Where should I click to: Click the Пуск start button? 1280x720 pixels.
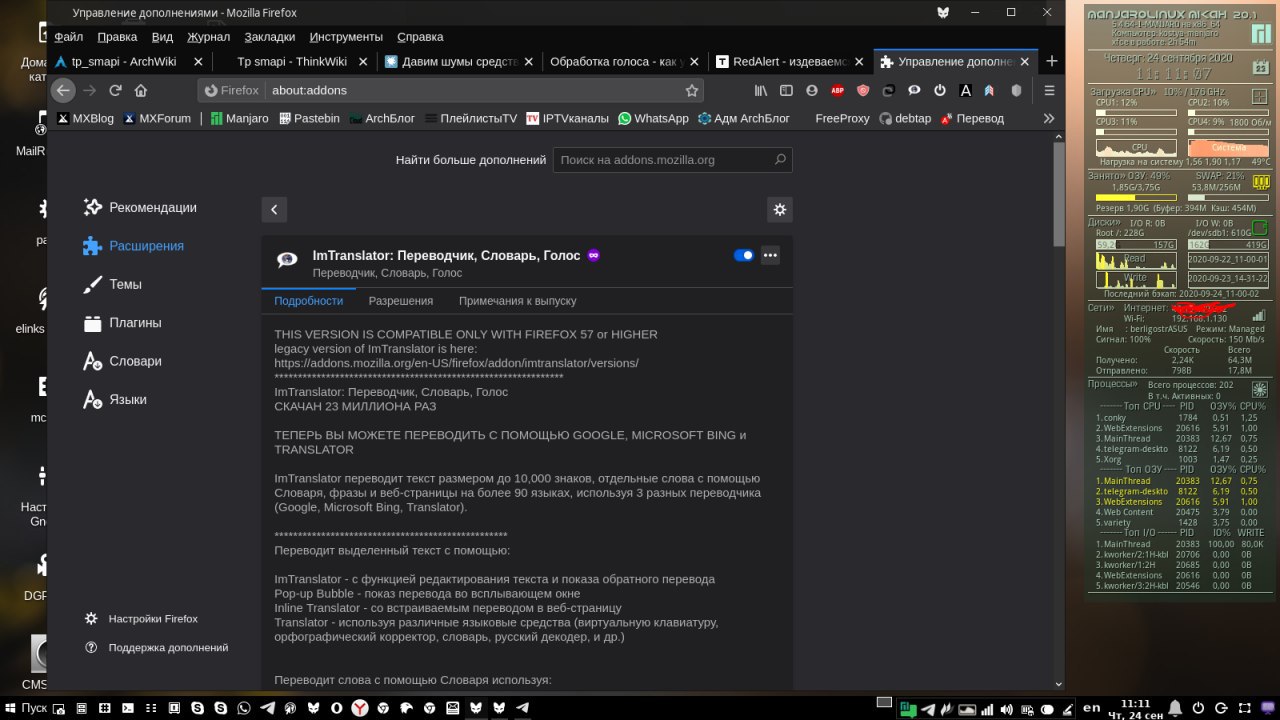click(x=28, y=708)
